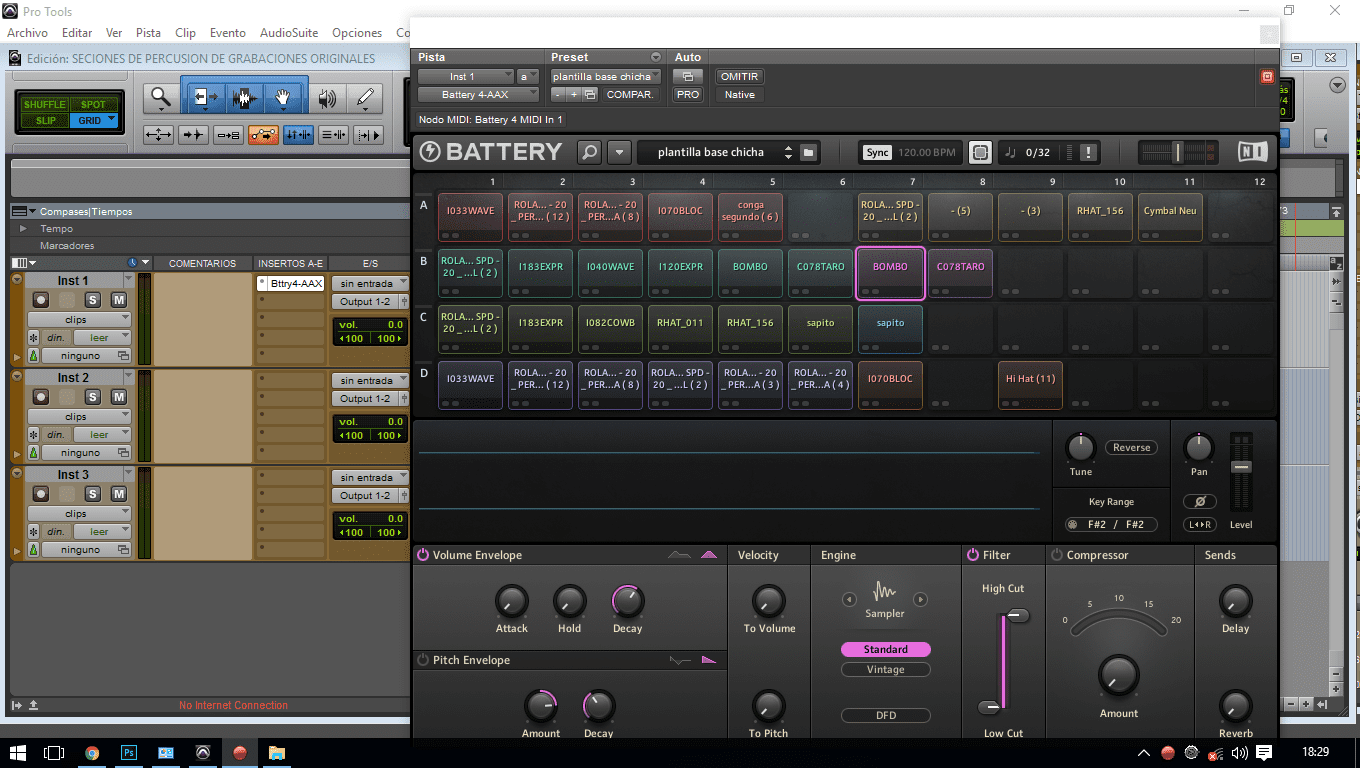Open the Pista menu
Viewport: 1360px width, 768px height.
coord(148,33)
